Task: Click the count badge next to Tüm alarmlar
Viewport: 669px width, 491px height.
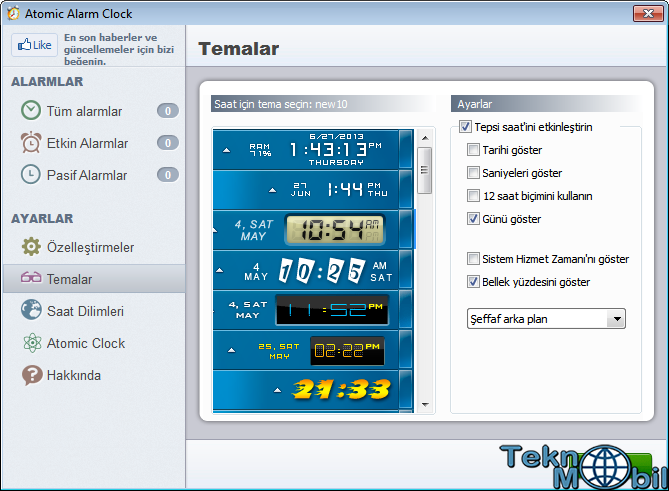Action: click(168, 111)
